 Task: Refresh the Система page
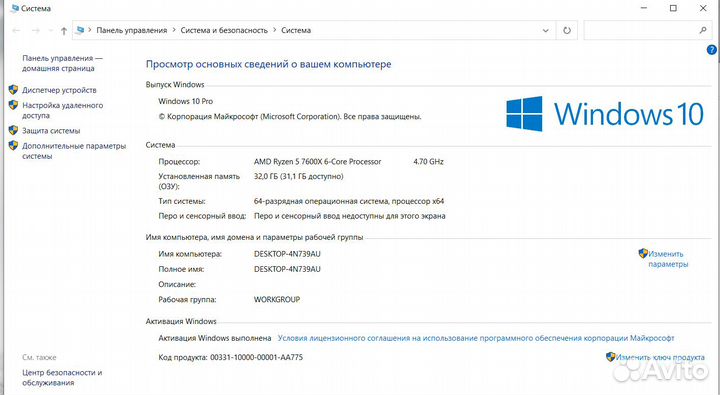click(x=567, y=30)
